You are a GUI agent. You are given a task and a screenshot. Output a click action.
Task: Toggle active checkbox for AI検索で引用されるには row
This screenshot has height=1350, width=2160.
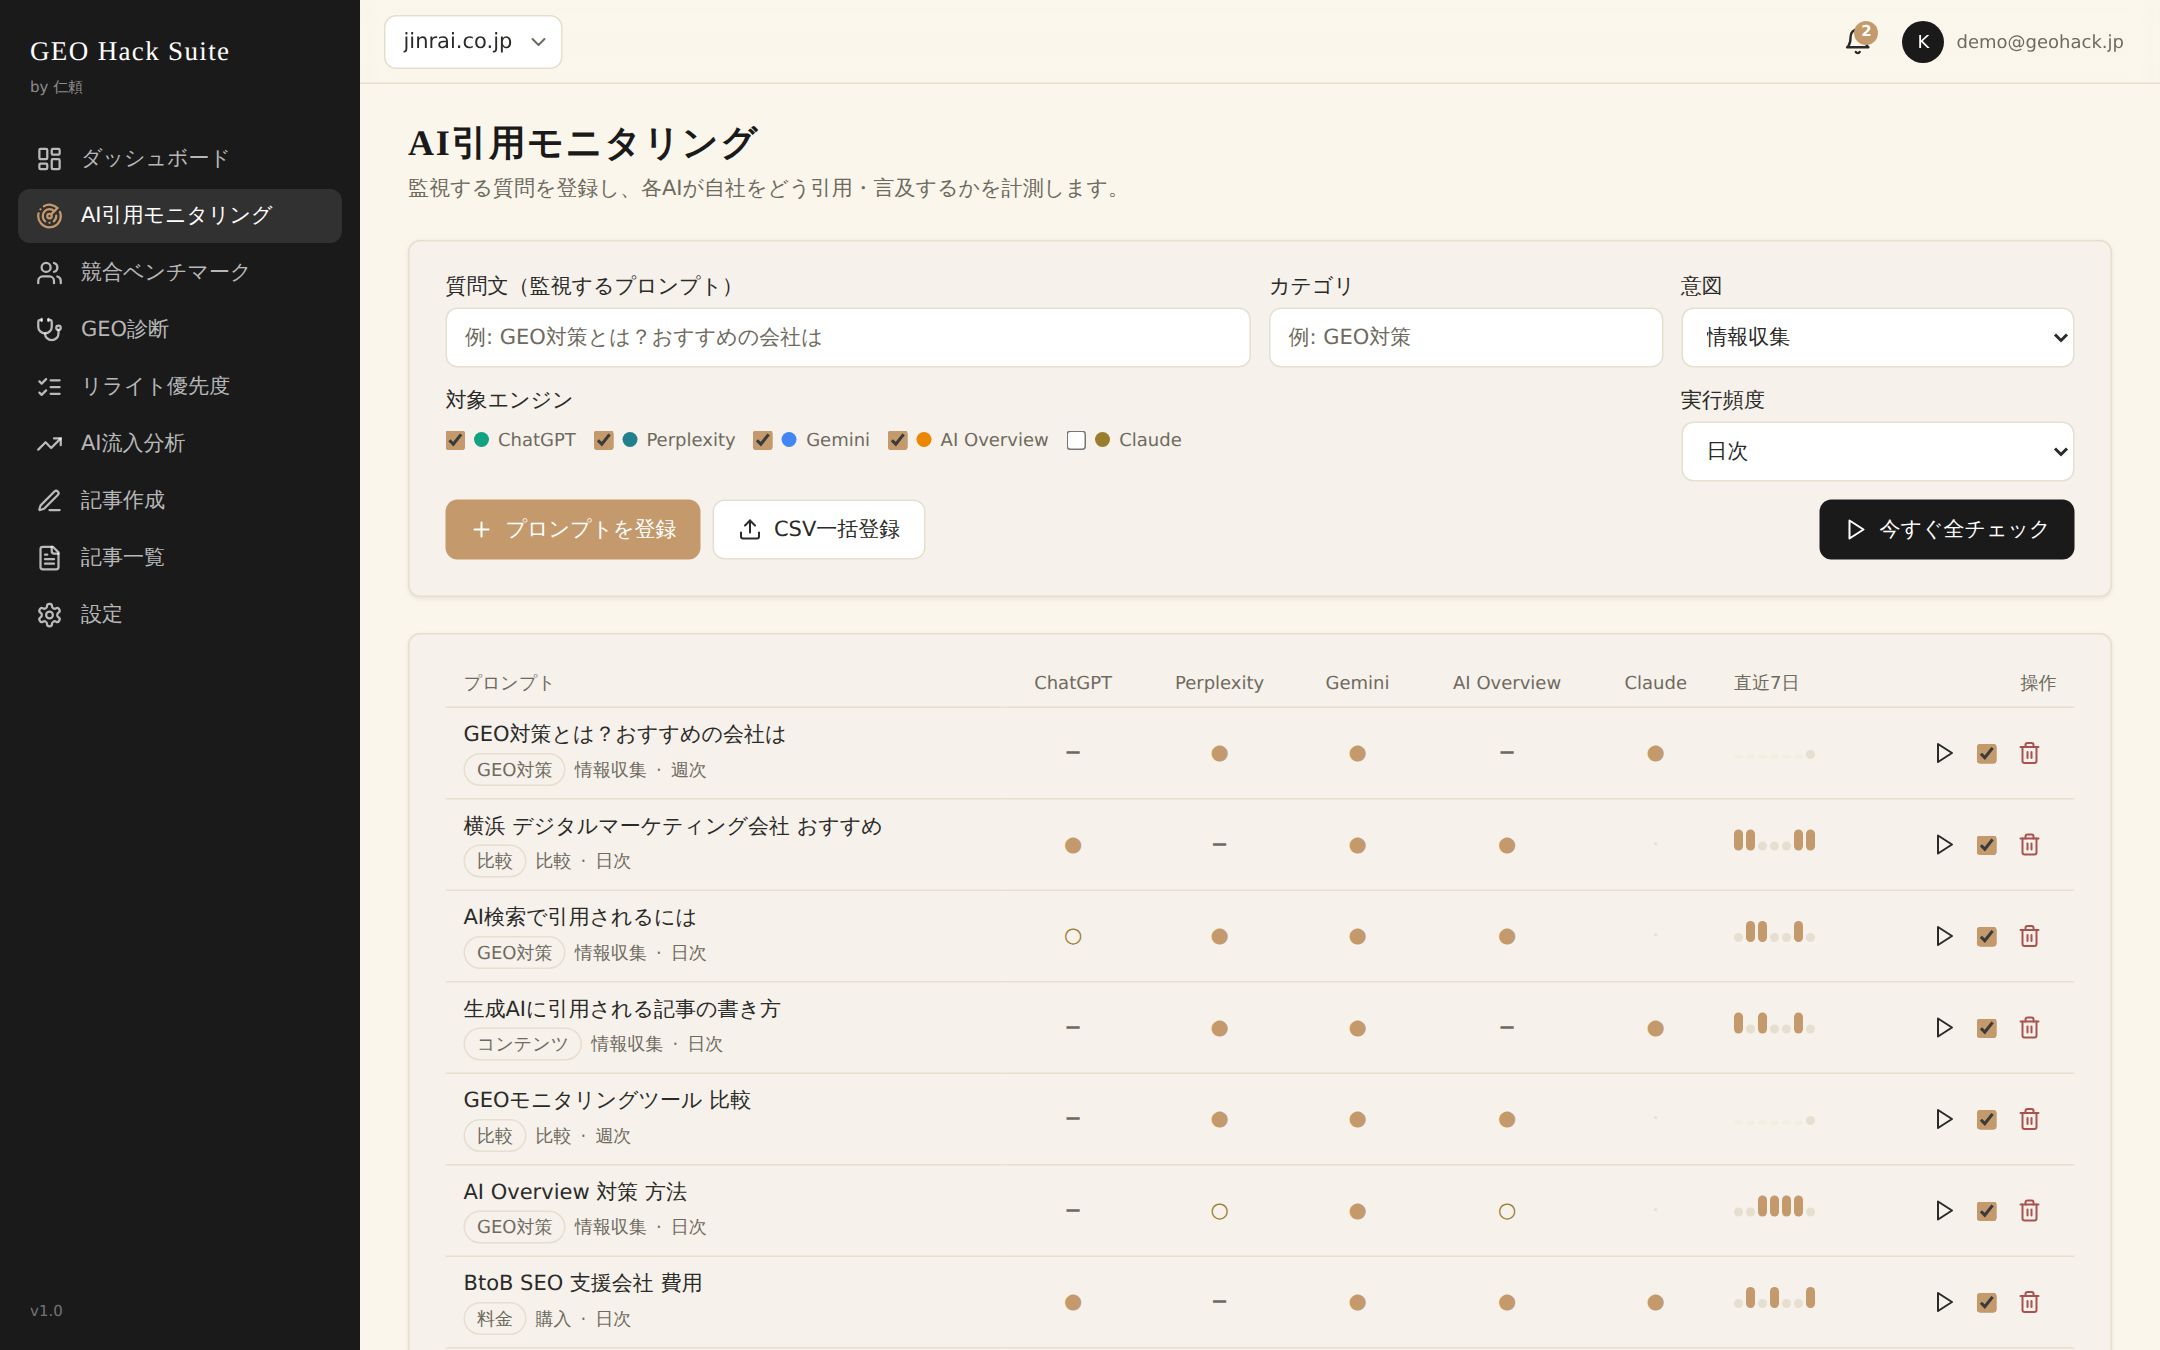1987,936
